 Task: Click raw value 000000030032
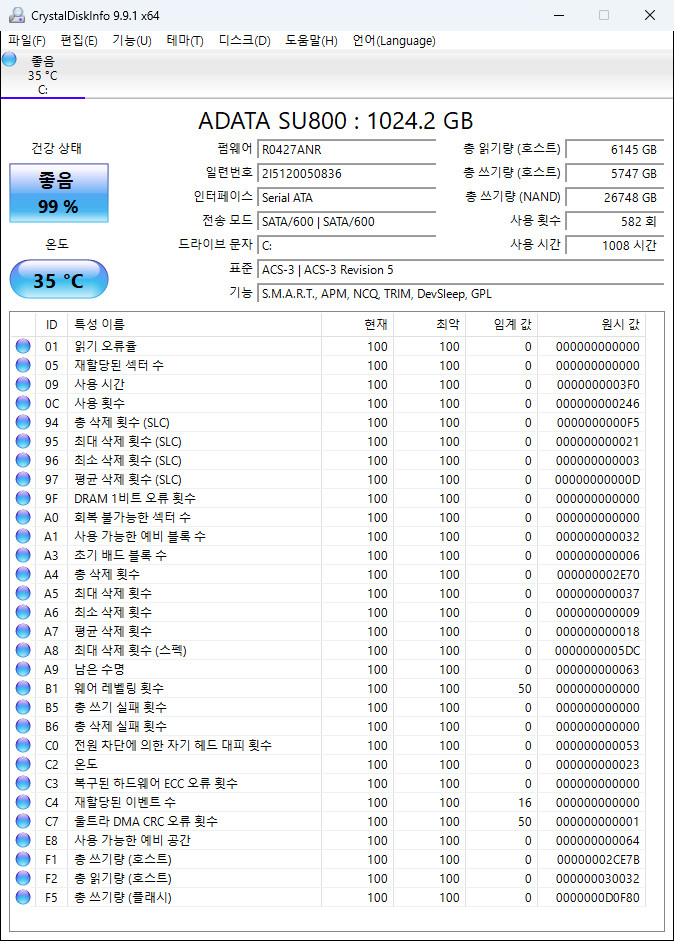coord(598,879)
